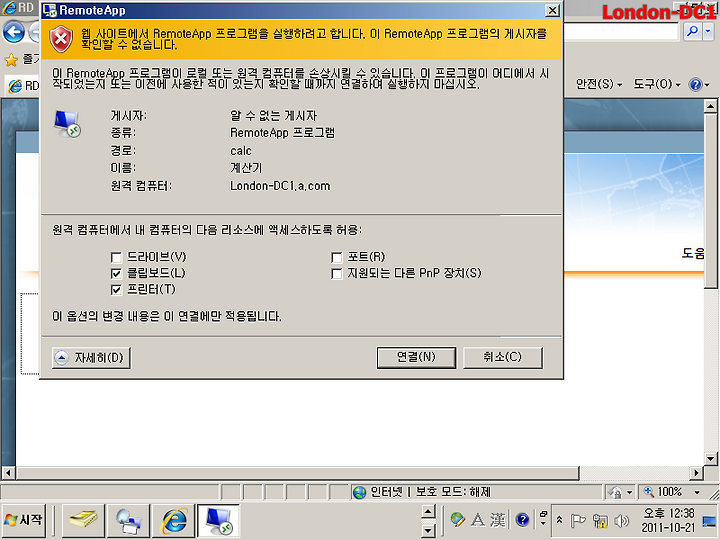
Task: Close the RemoteApp dialog
Action: (x=552, y=10)
